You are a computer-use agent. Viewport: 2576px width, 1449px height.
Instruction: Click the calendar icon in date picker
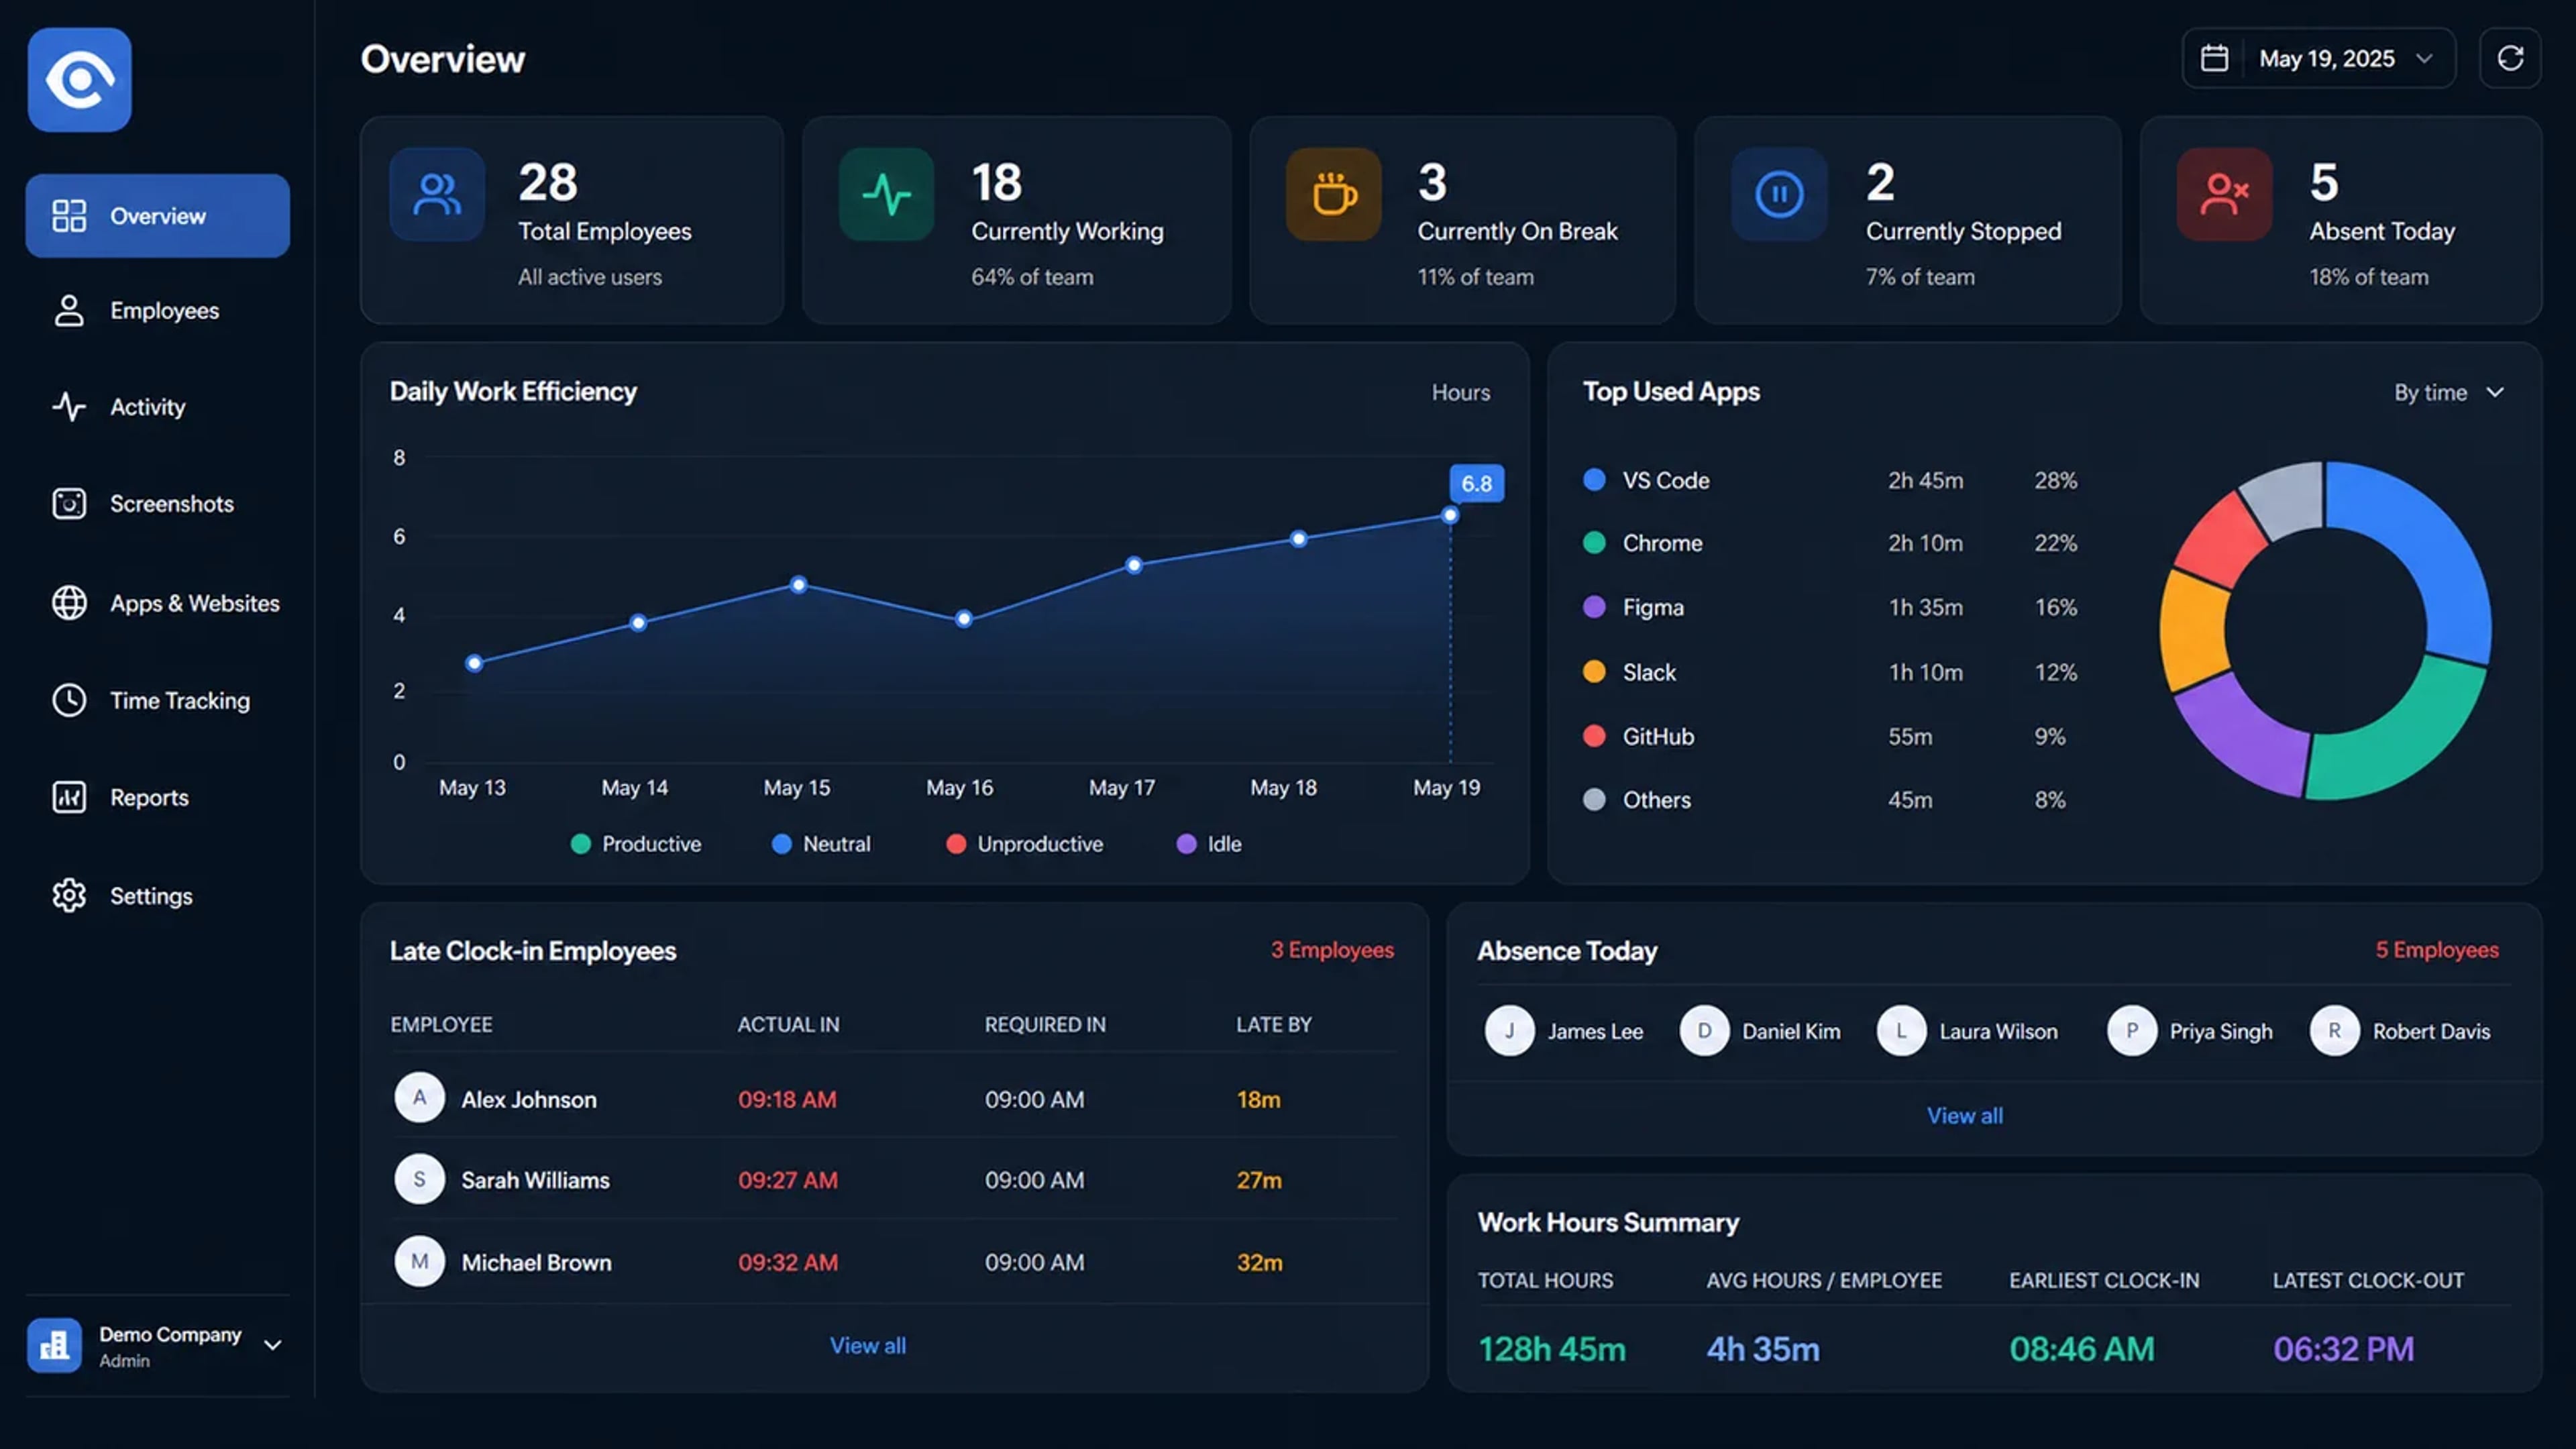click(x=2214, y=58)
